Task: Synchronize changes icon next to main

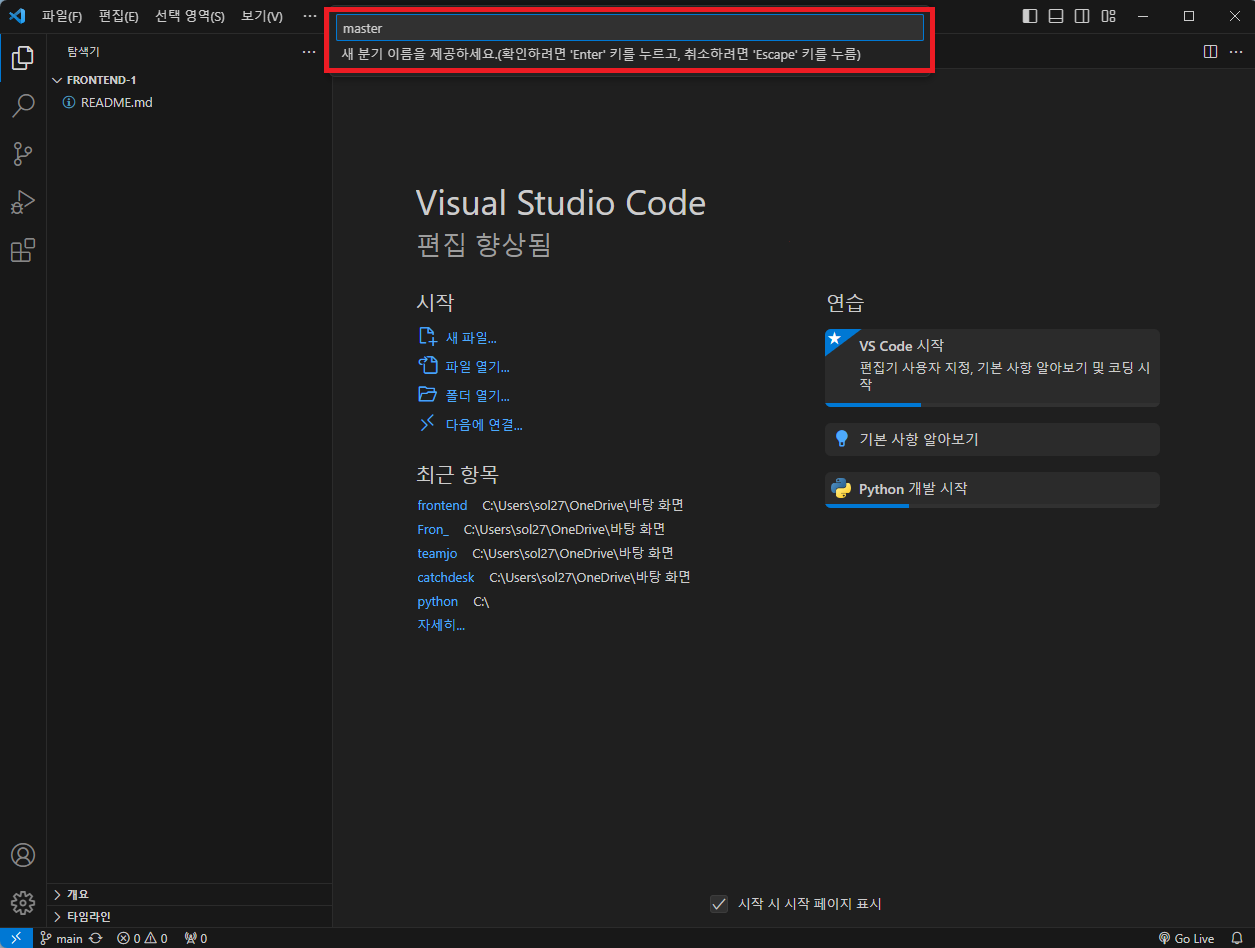Action: tap(96, 938)
